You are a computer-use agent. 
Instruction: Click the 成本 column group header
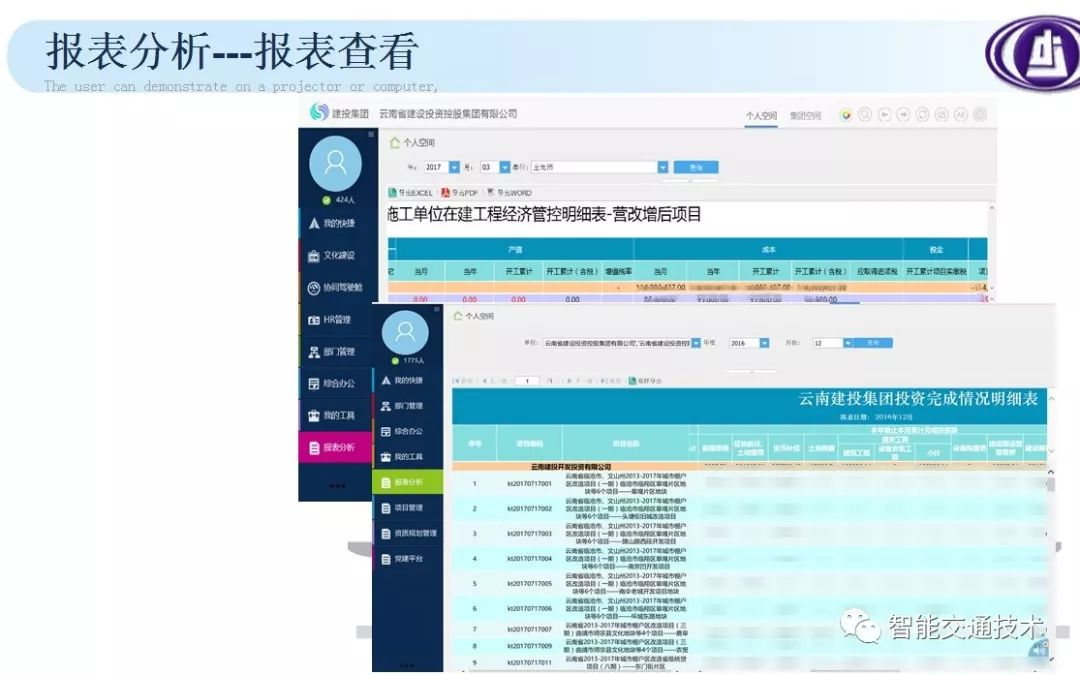point(769,249)
